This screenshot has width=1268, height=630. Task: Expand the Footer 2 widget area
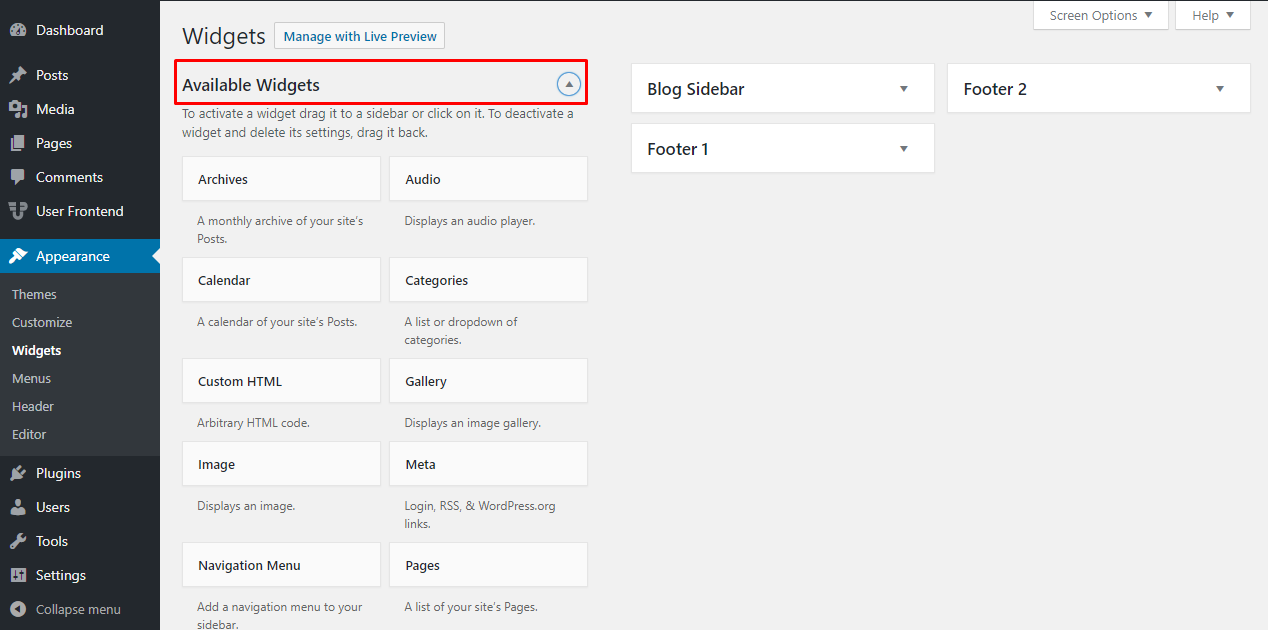1219,88
